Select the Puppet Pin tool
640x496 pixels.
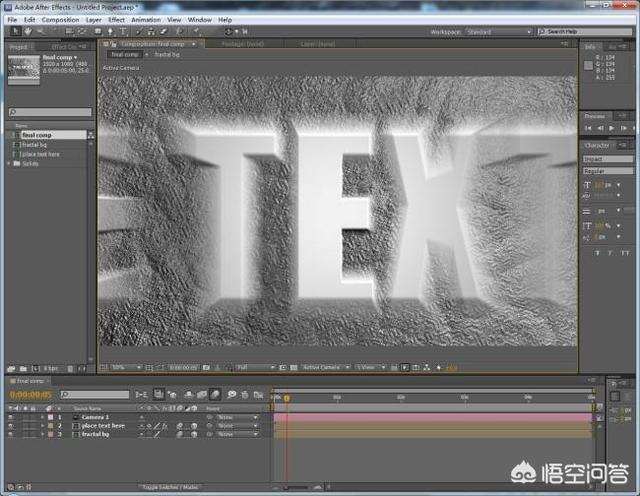[197, 31]
